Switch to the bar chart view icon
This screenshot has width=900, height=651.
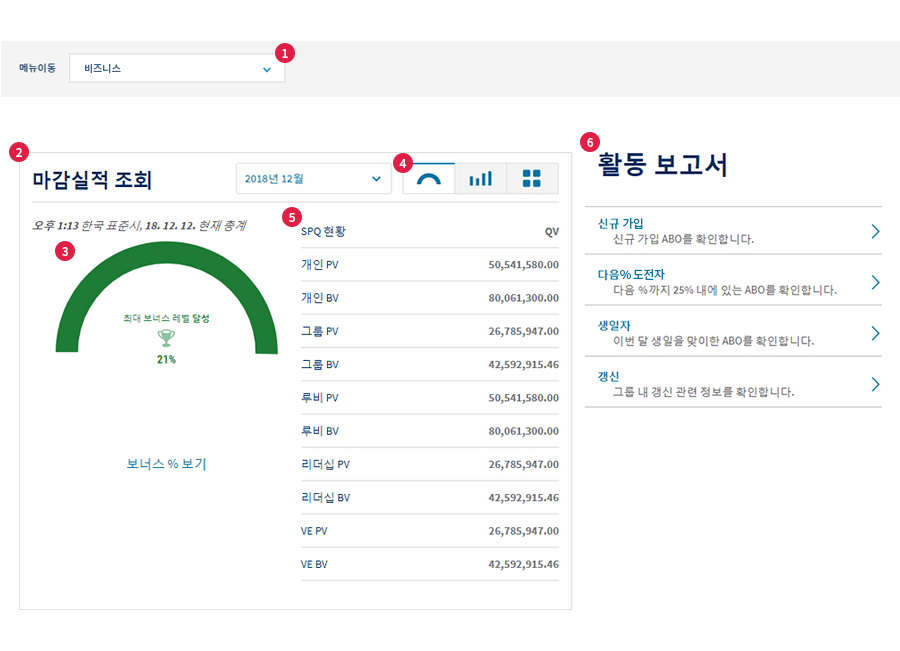(x=480, y=179)
